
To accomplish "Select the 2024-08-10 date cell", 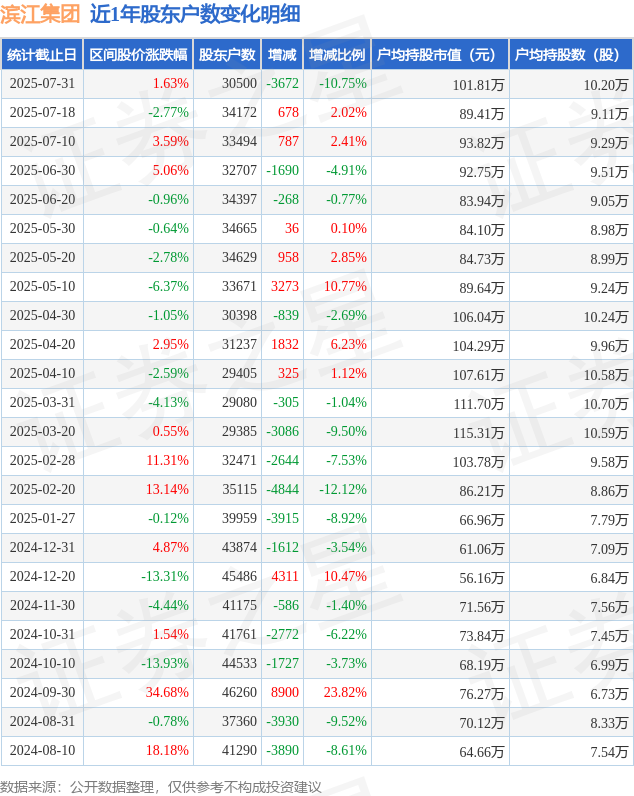I will (x=42, y=750).
